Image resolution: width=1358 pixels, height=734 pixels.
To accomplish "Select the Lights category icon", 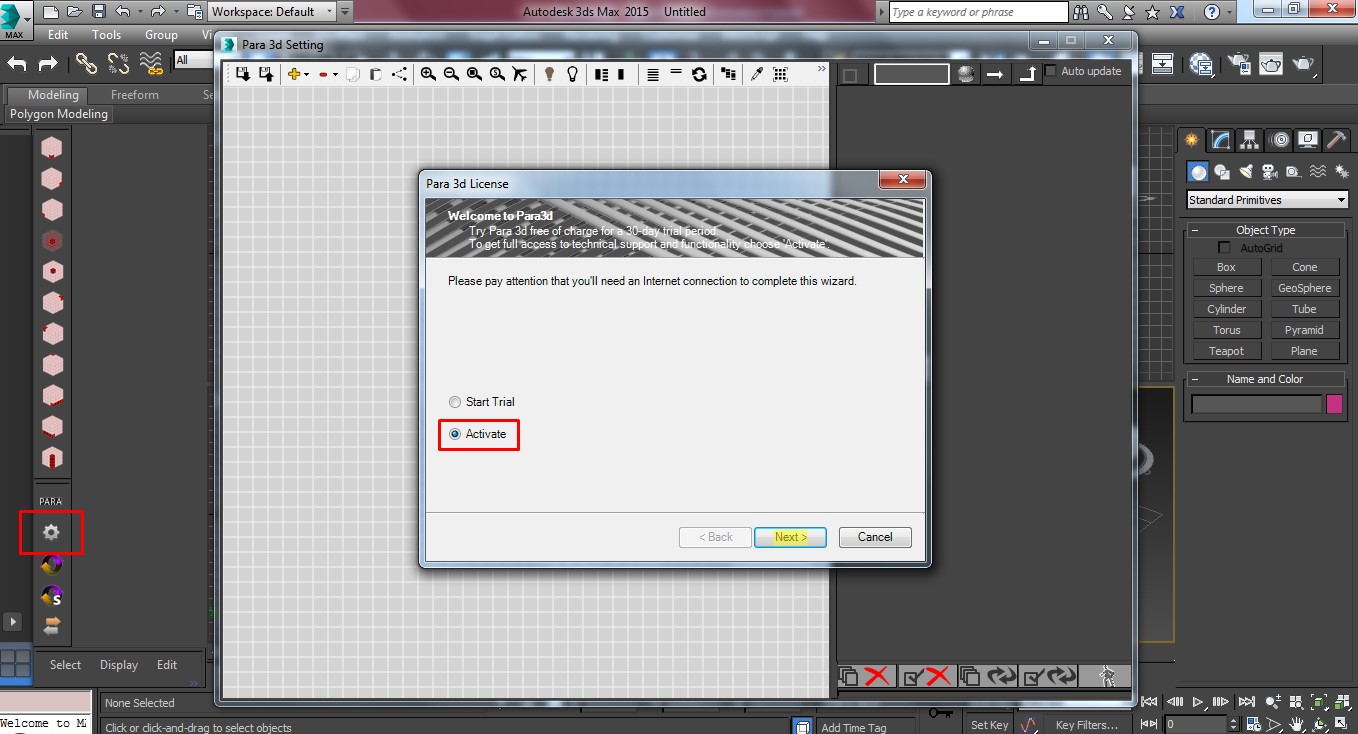I will [1246, 172].
